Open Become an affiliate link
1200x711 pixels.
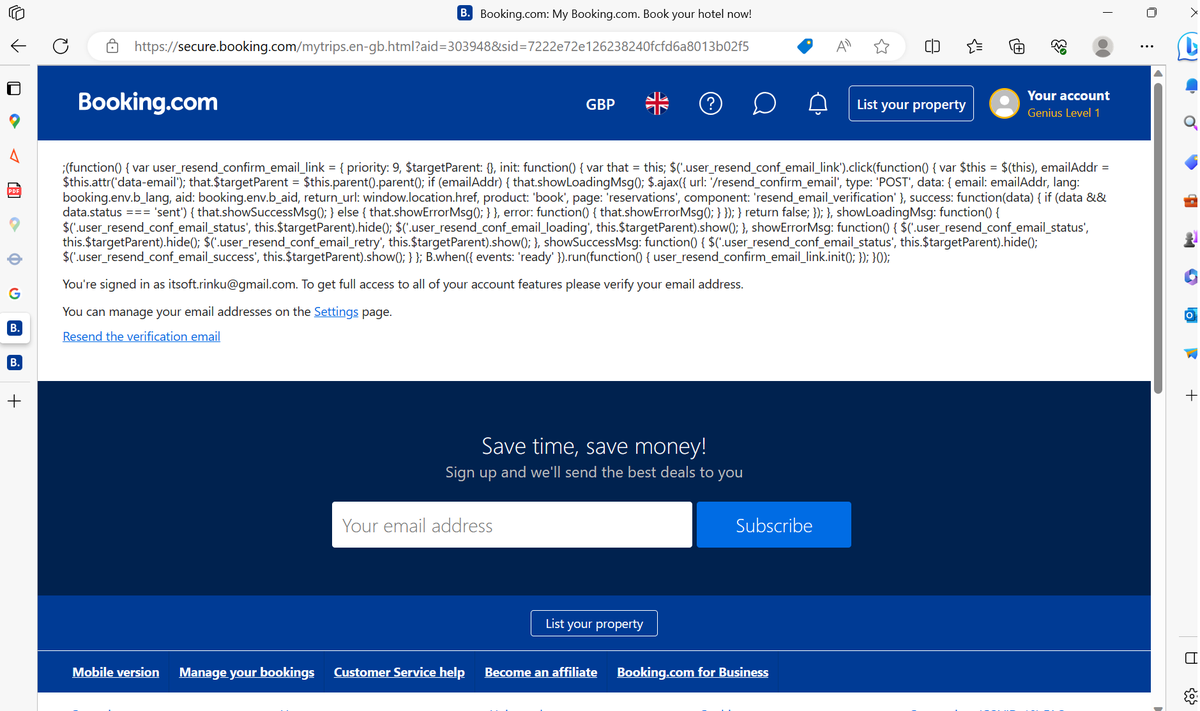541,672
